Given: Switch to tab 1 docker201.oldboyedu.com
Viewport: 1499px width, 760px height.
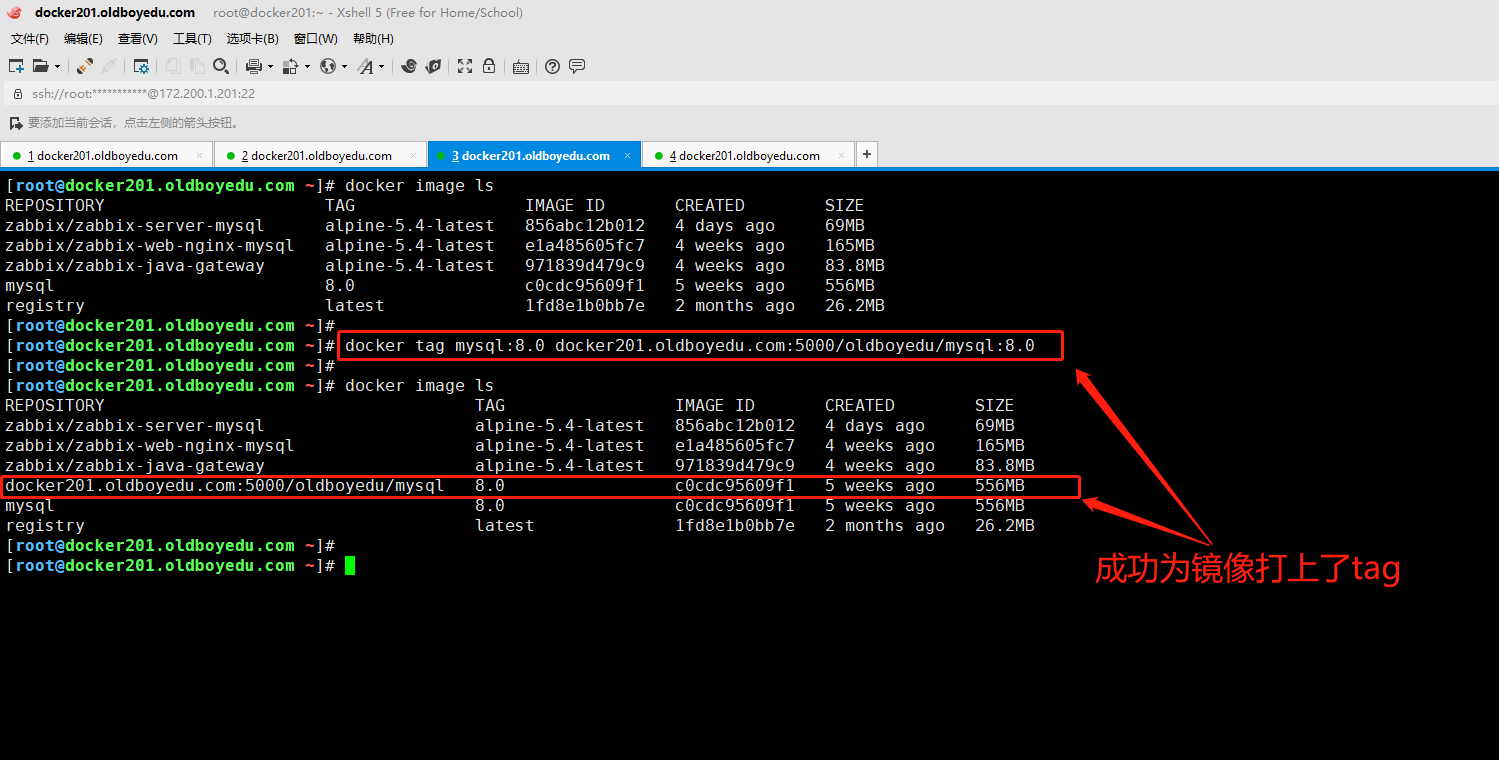Looking at the screenshot, I should pos(102,155).
